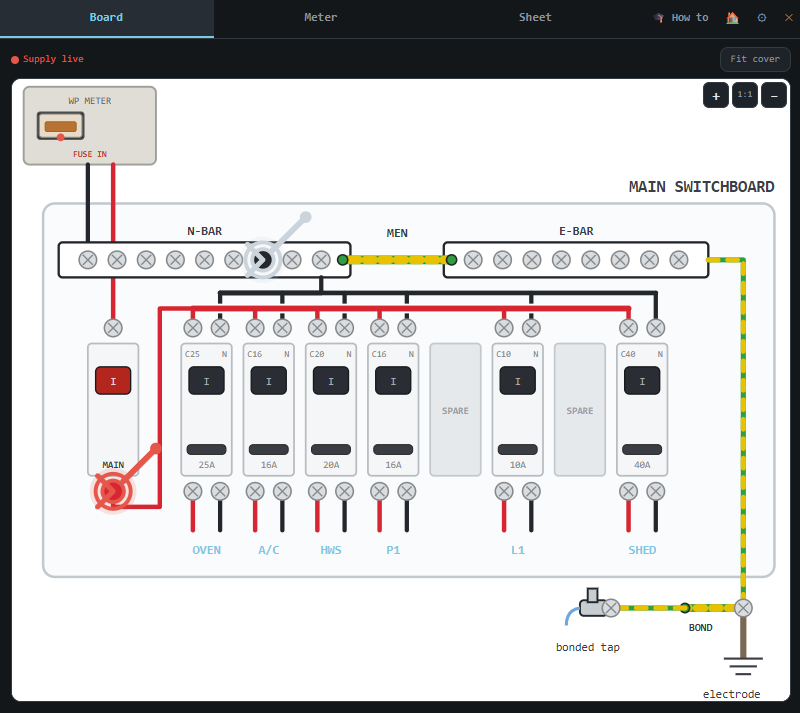Click the Fit cover button
The image size is (800, 713).
(755, 59)
